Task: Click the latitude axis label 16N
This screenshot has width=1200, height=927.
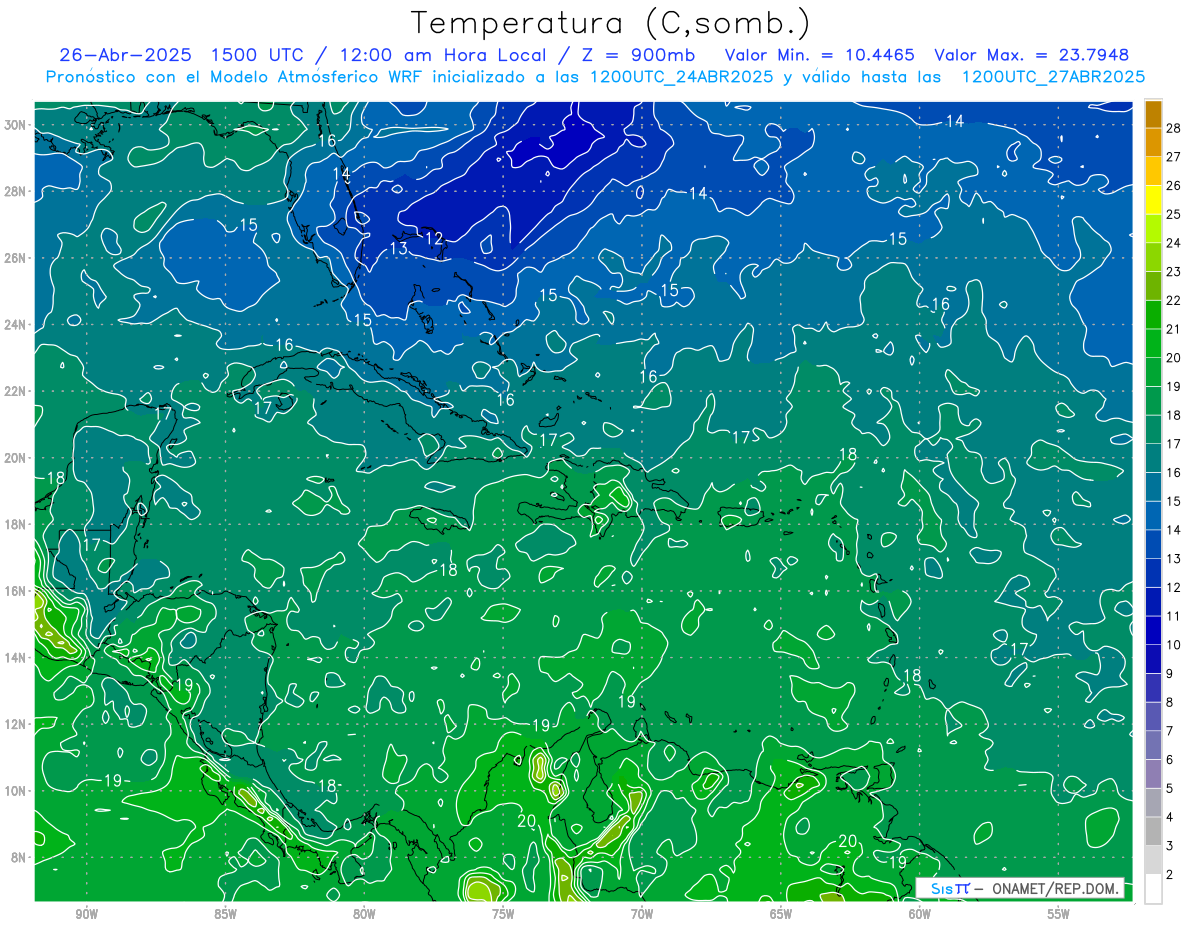Action: tap(16, 591)
